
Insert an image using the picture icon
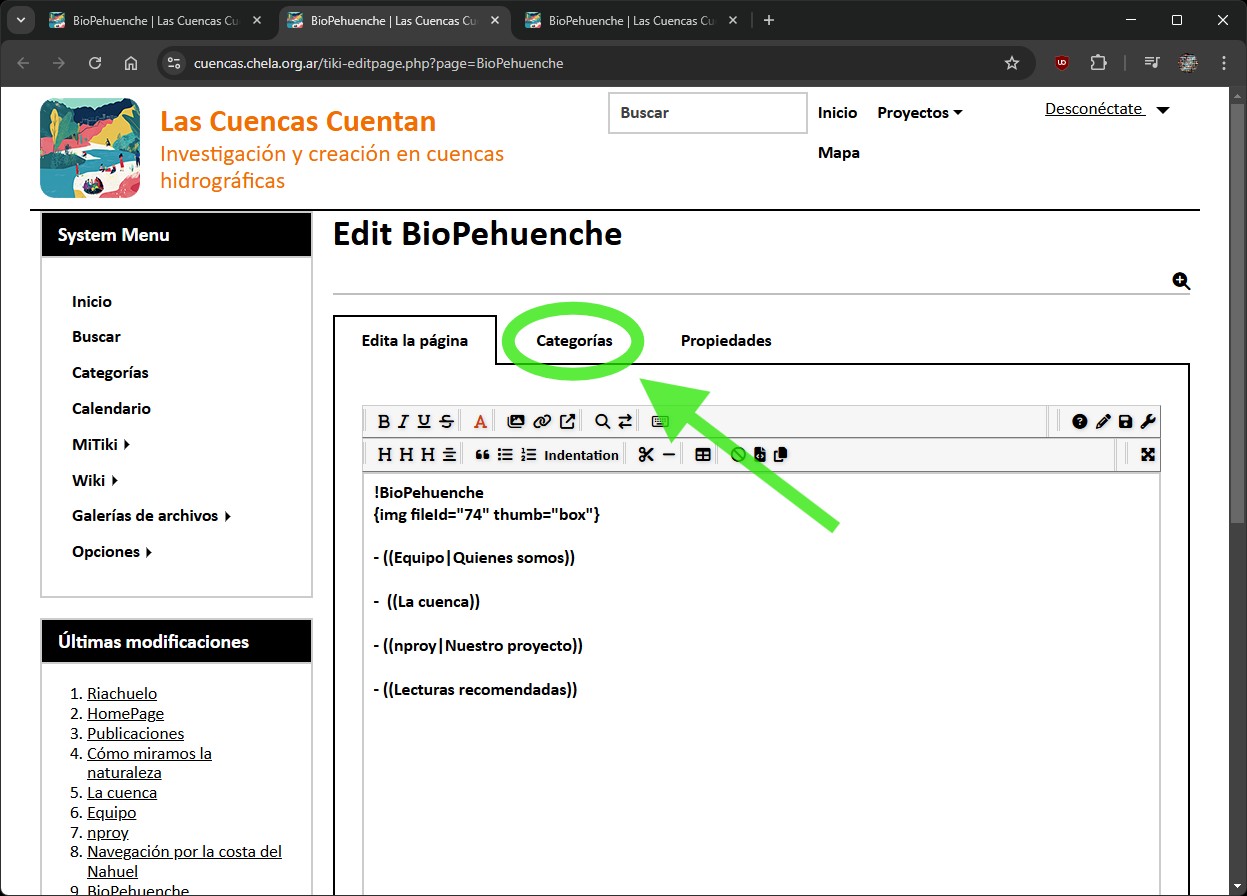tap(516, 422)
